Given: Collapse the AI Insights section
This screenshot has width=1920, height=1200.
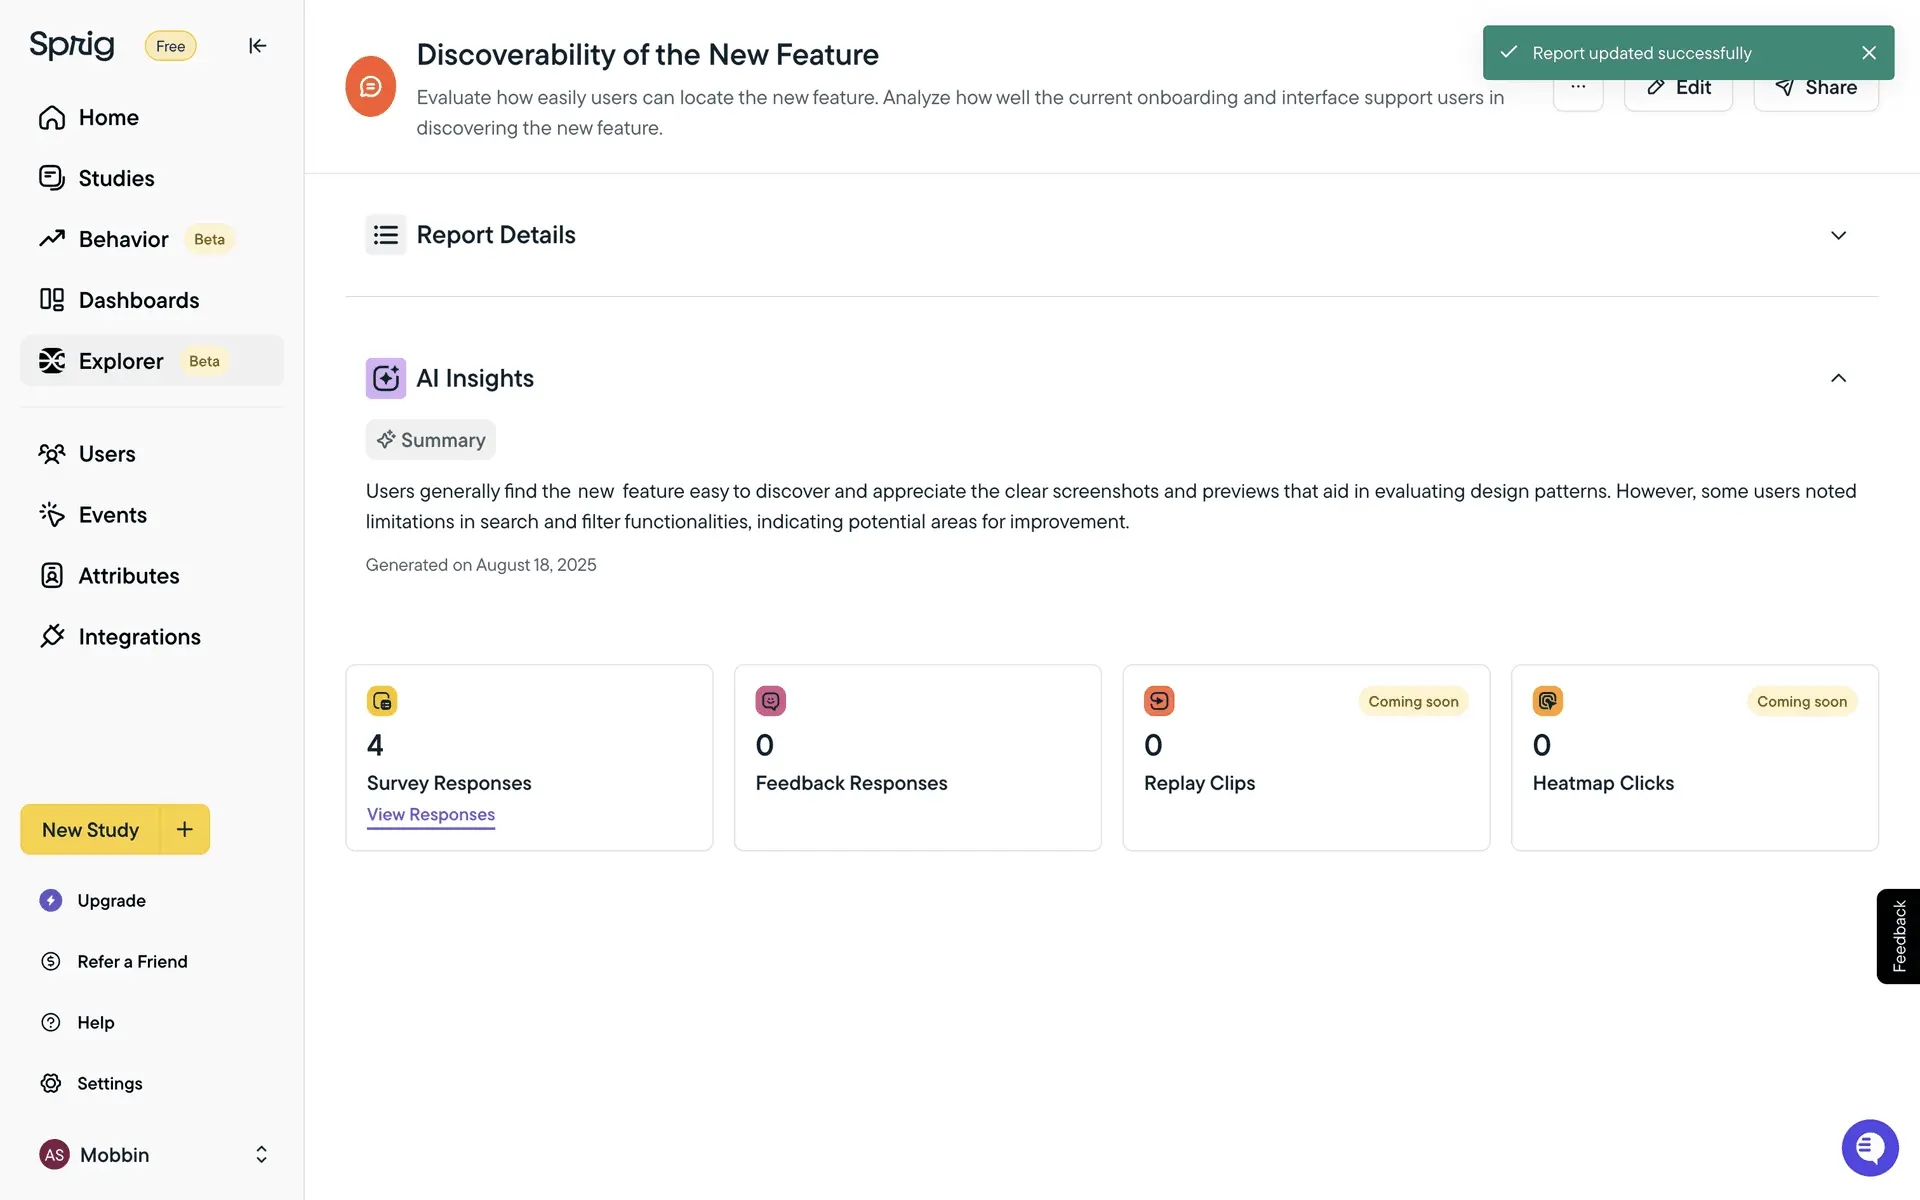Looking at the screenshot, I should pyautogui.click(x=1837, y=378).
